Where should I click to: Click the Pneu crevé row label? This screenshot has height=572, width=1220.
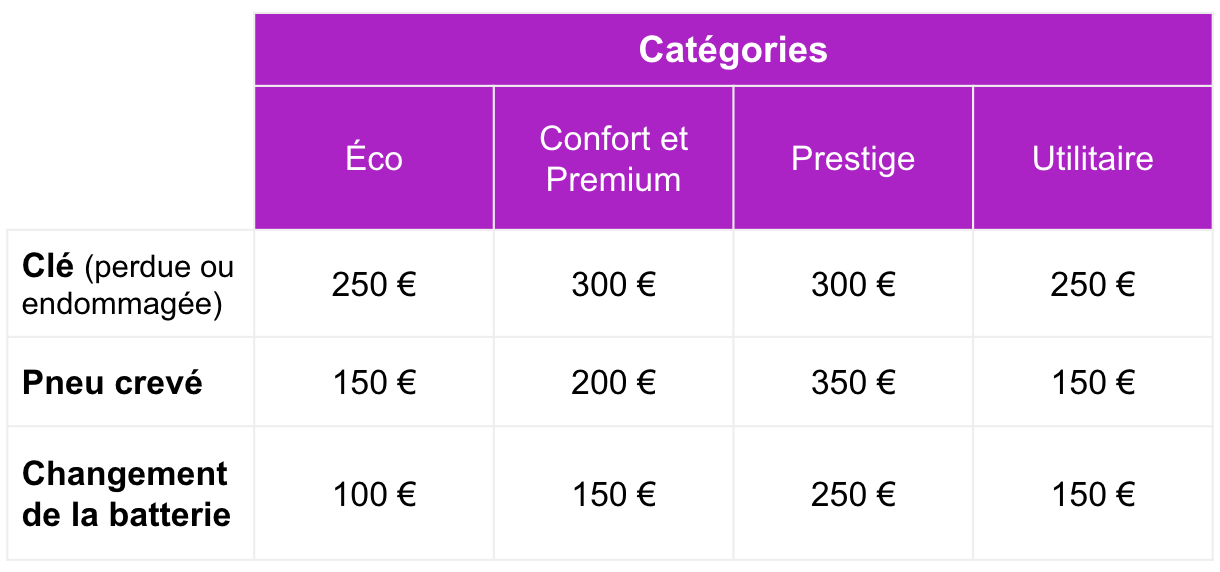pyautogui.click(x=112, y=382)
